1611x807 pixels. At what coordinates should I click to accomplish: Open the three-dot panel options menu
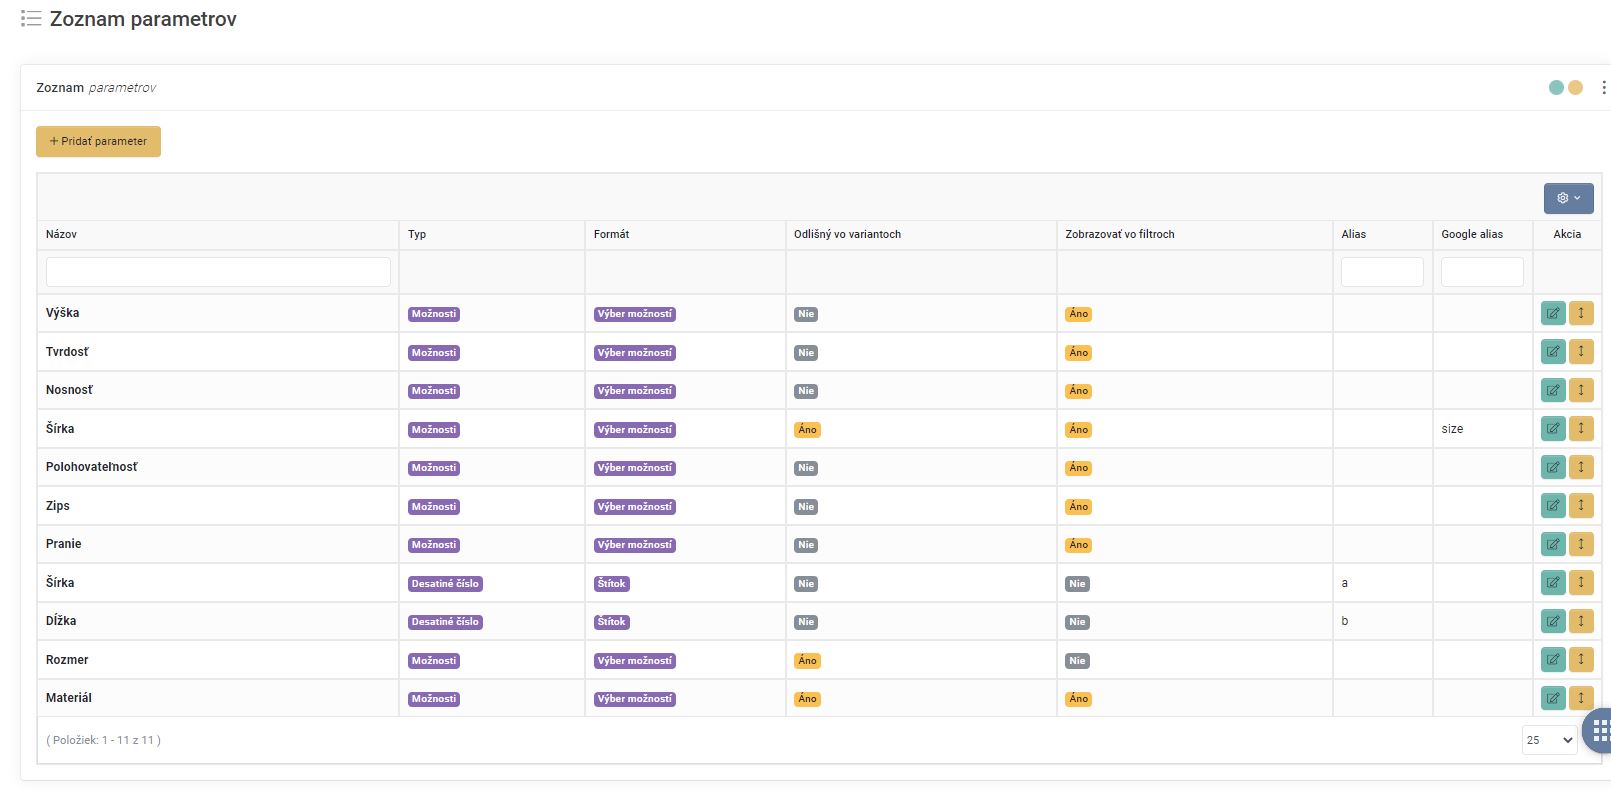[1603, 88]
